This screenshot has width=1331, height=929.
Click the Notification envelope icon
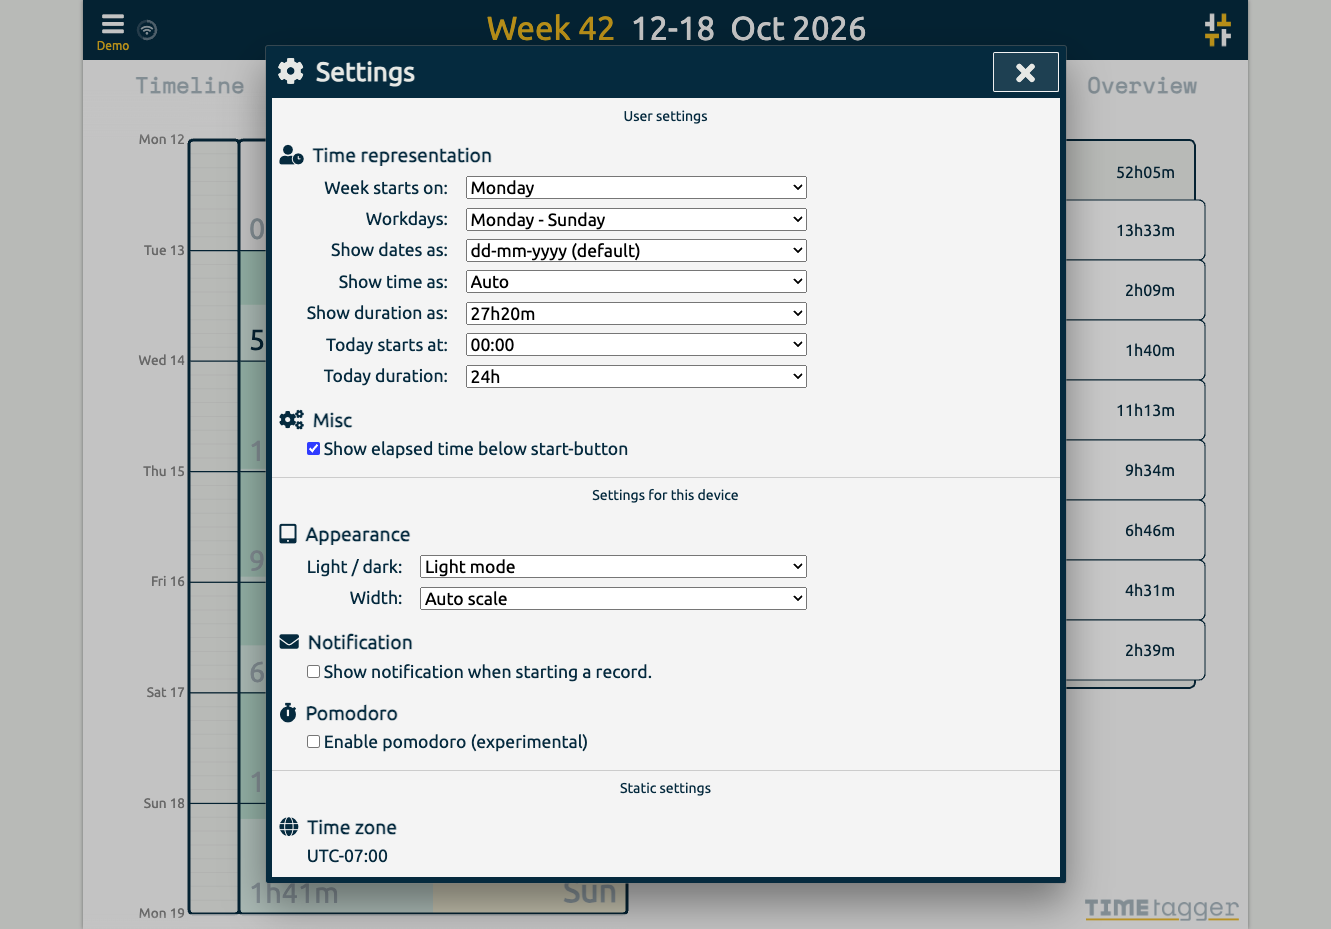[289, 642]
